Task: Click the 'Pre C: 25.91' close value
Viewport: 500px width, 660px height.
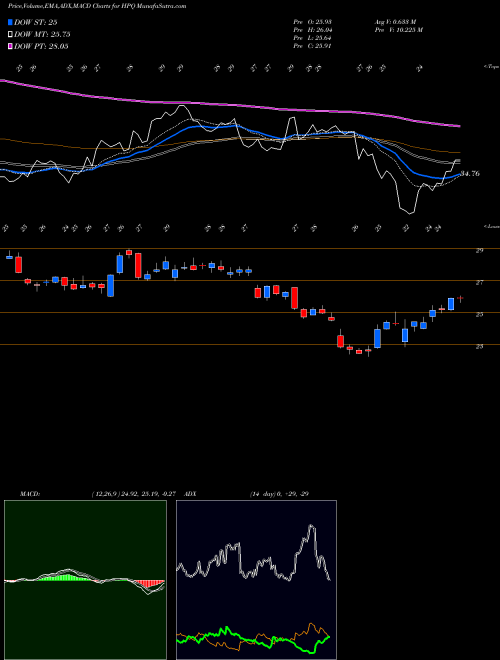Action: (x=312, y=46)
